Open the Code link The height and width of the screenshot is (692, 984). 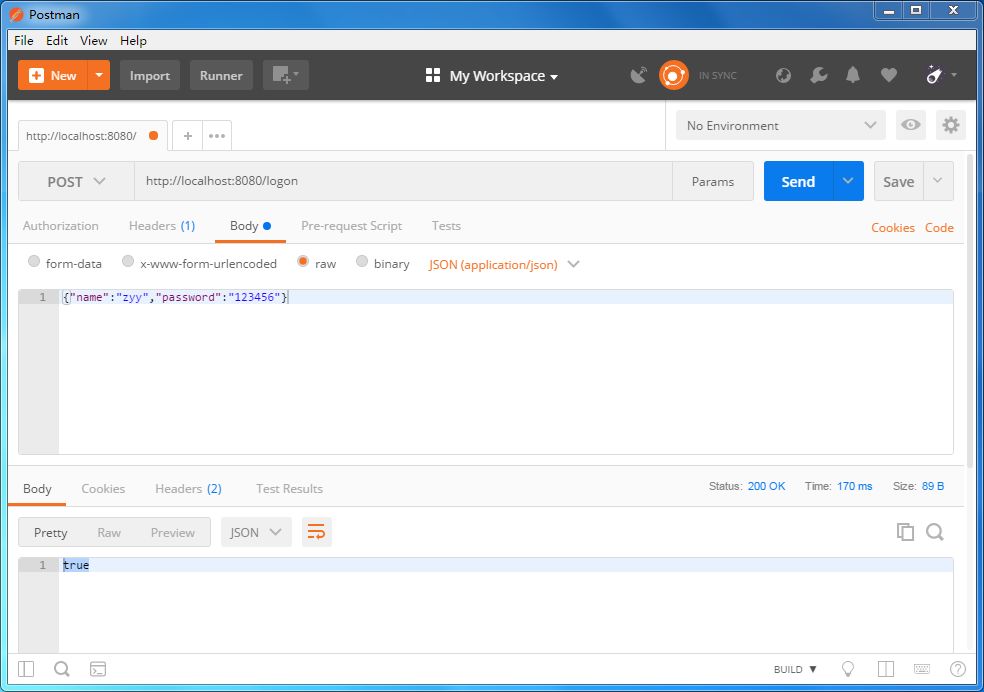[x=939, y=228]
